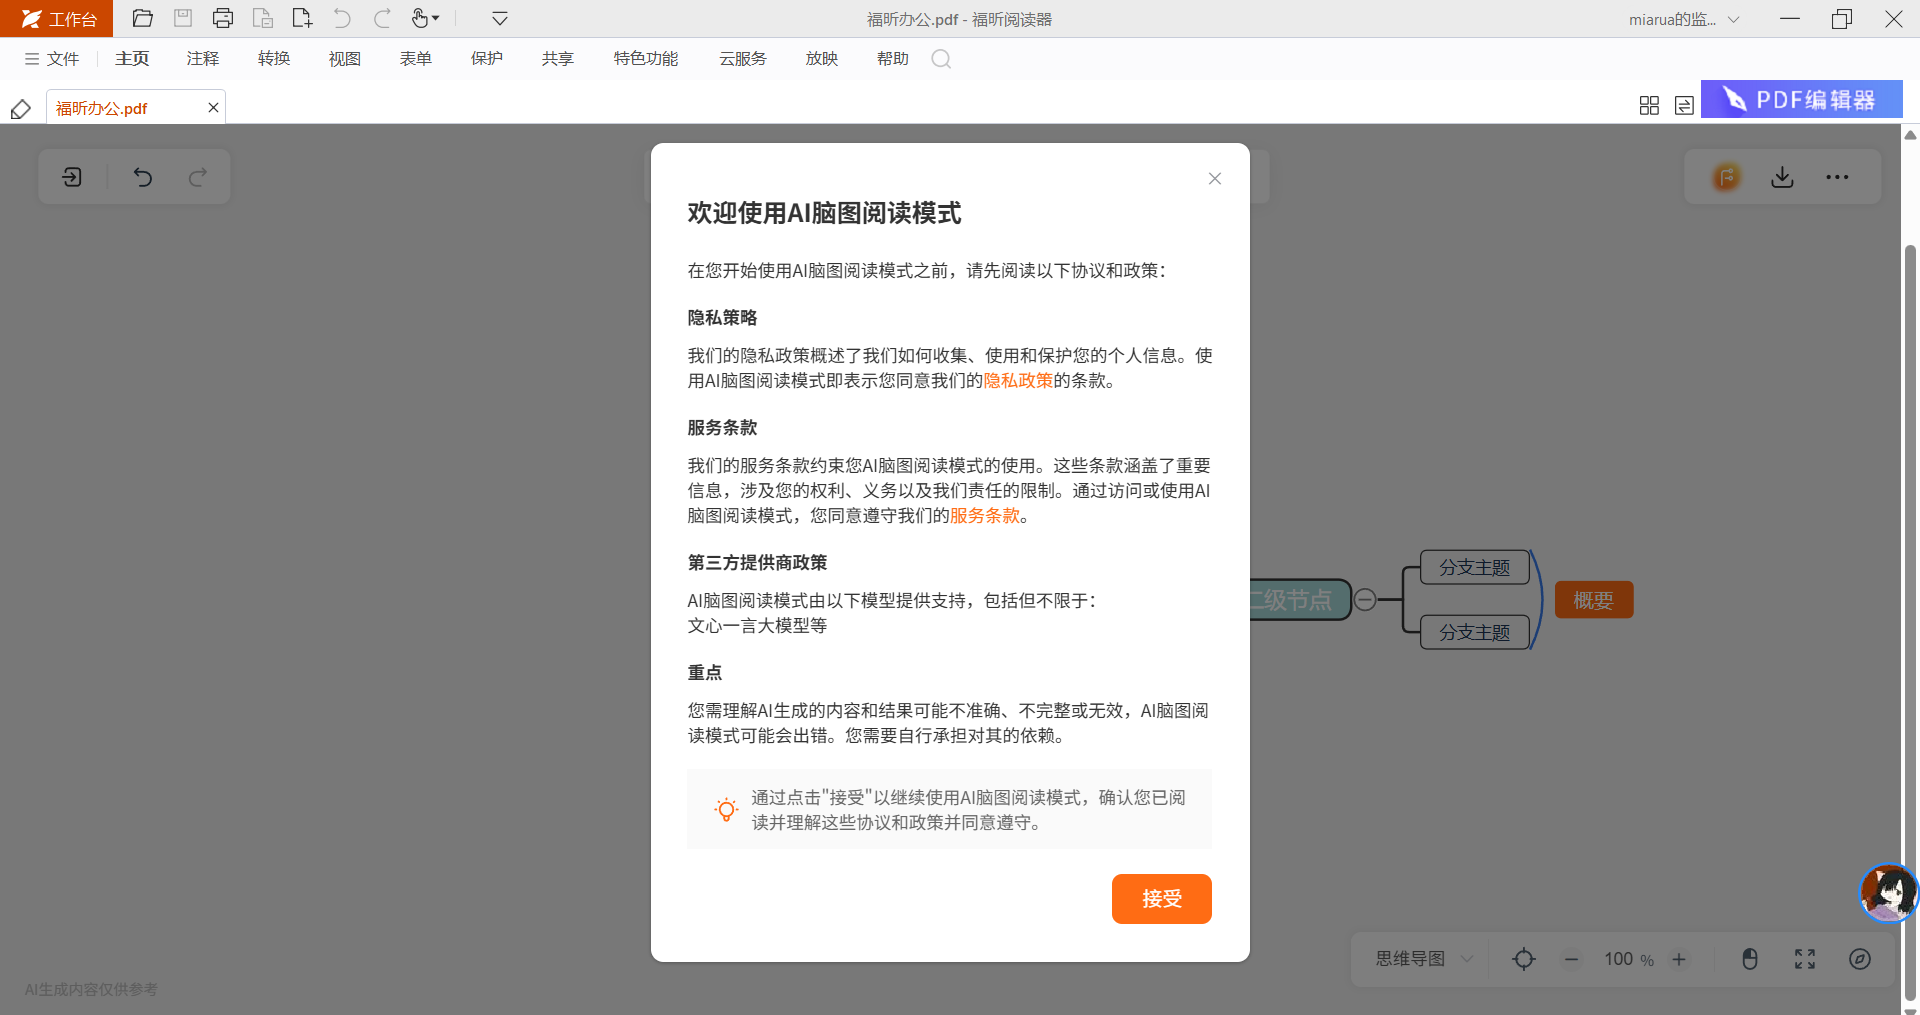This screenshot has height=1015, width=1920.
Task: Click the hand tool icon
Action: point(421,18)
